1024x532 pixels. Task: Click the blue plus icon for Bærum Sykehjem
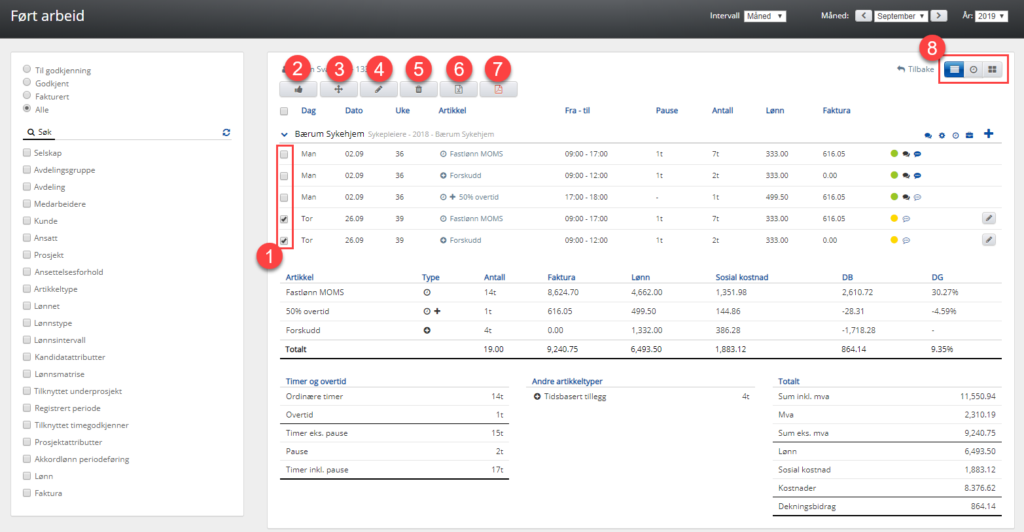pos(989,133)
